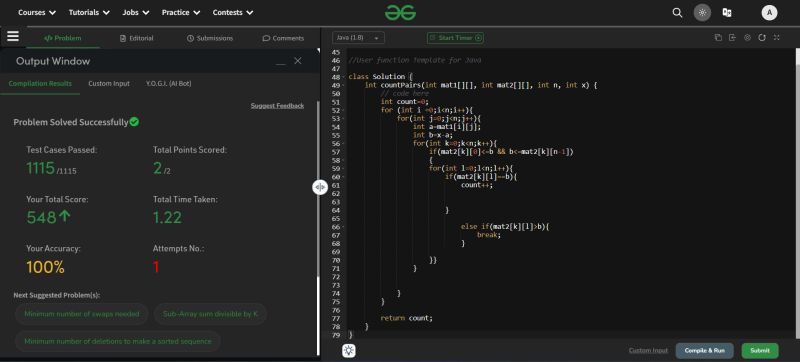Select the Custom Input tab in Output Window
The height and width of the screenshot is (362, 800).
pyautogui.click(x=109, y=84)
